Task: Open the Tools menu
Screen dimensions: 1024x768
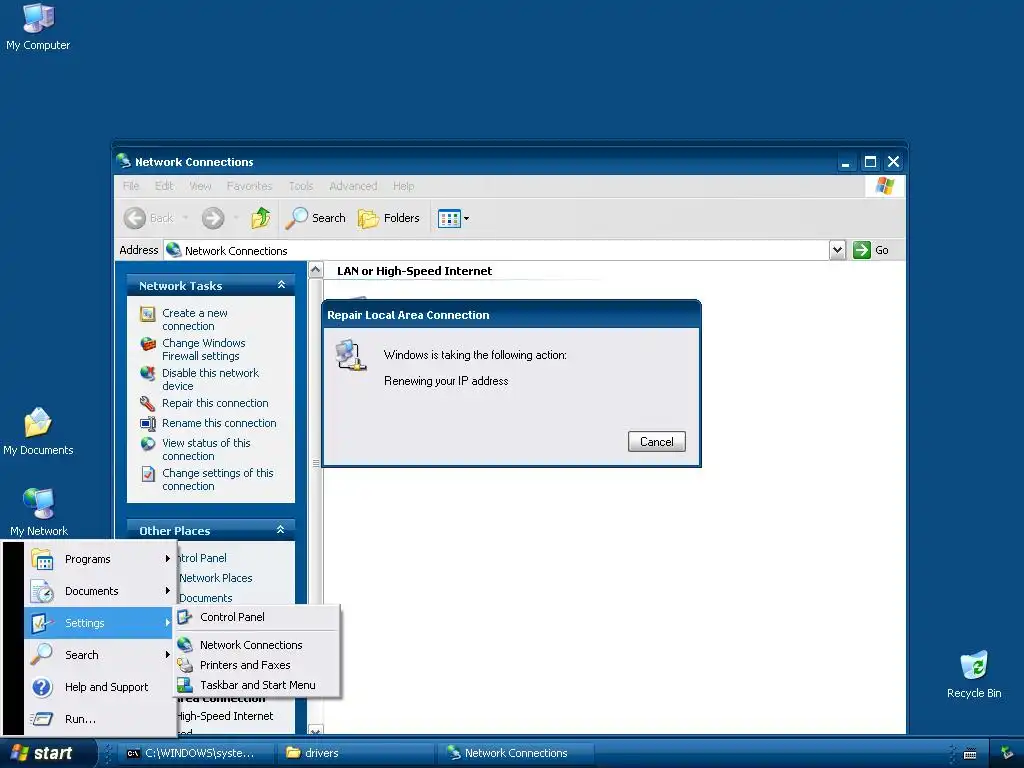Action: 301,186
